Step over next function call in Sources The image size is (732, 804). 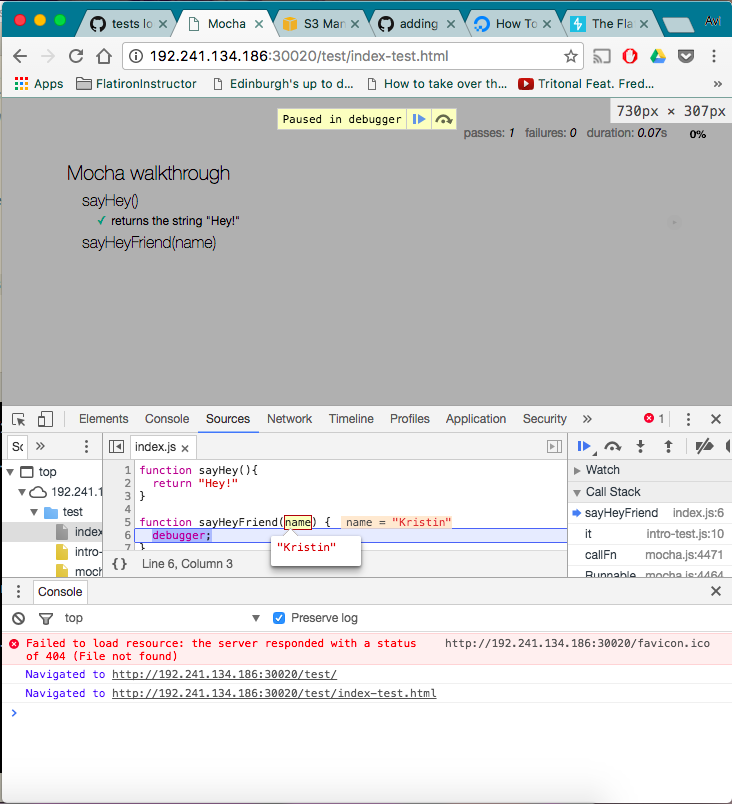[x=613, y=447]
